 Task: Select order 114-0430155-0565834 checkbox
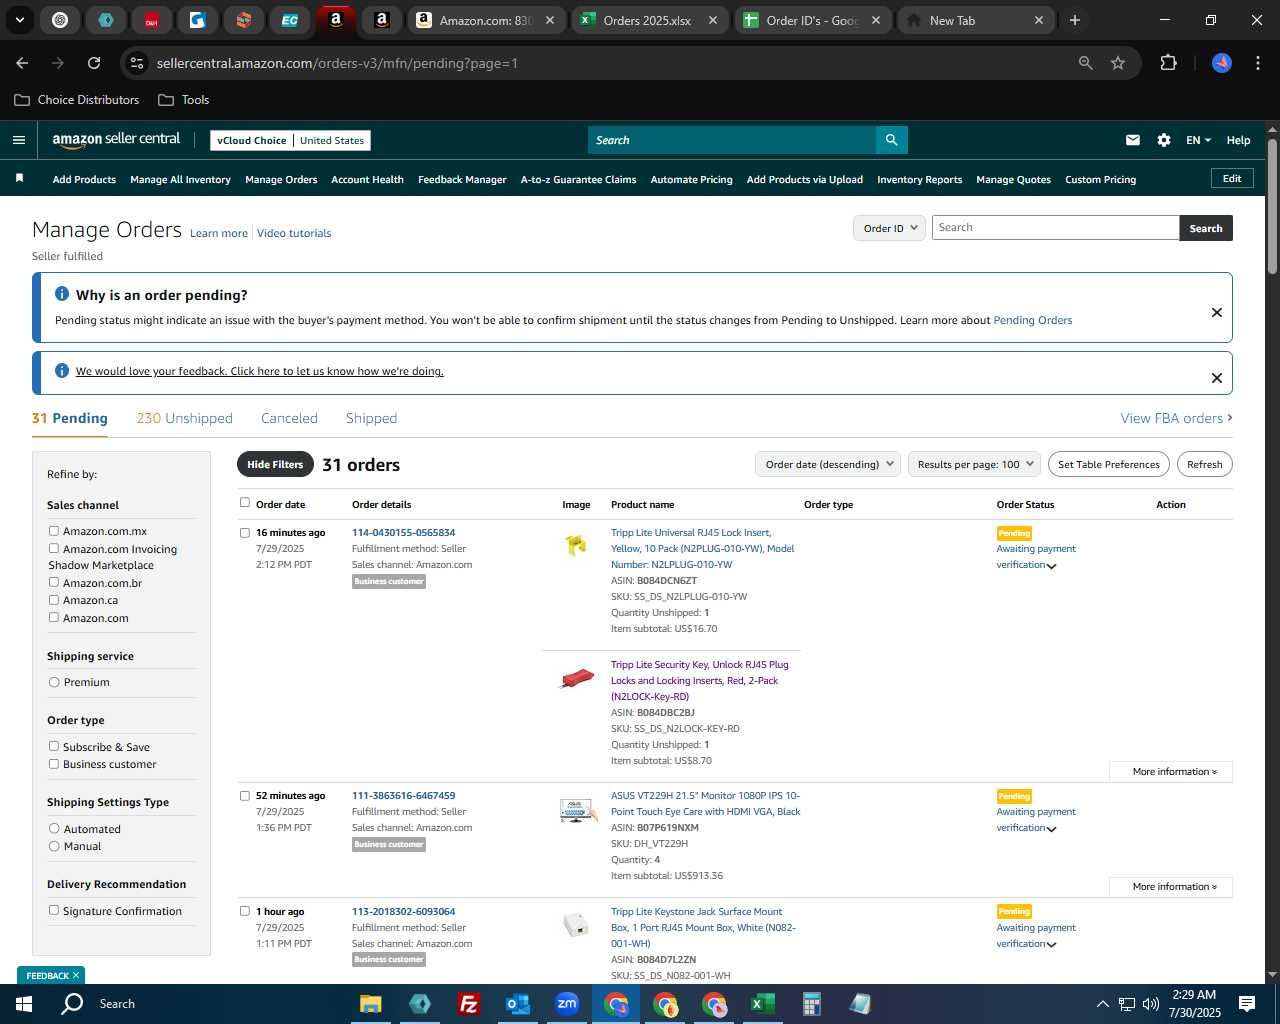tap(244, 533)
